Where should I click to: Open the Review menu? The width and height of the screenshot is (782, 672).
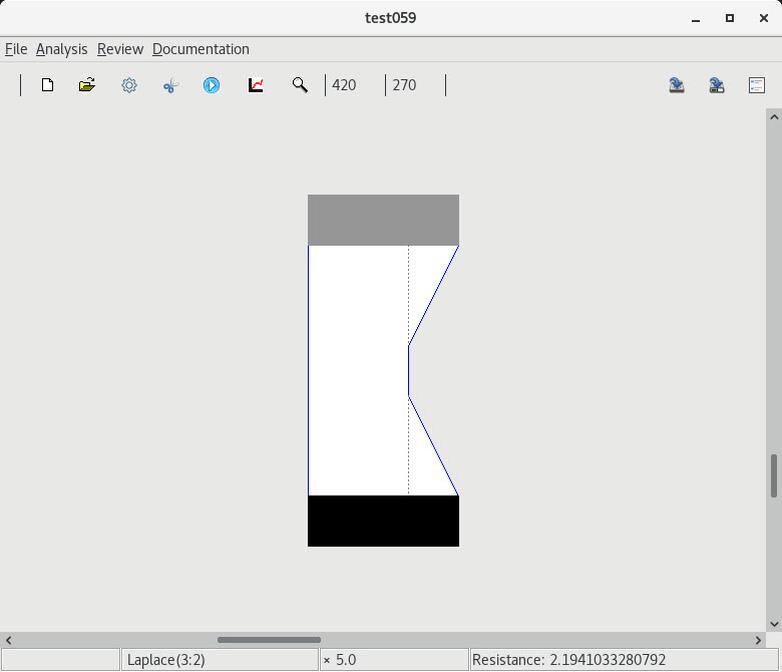point(120,49)
